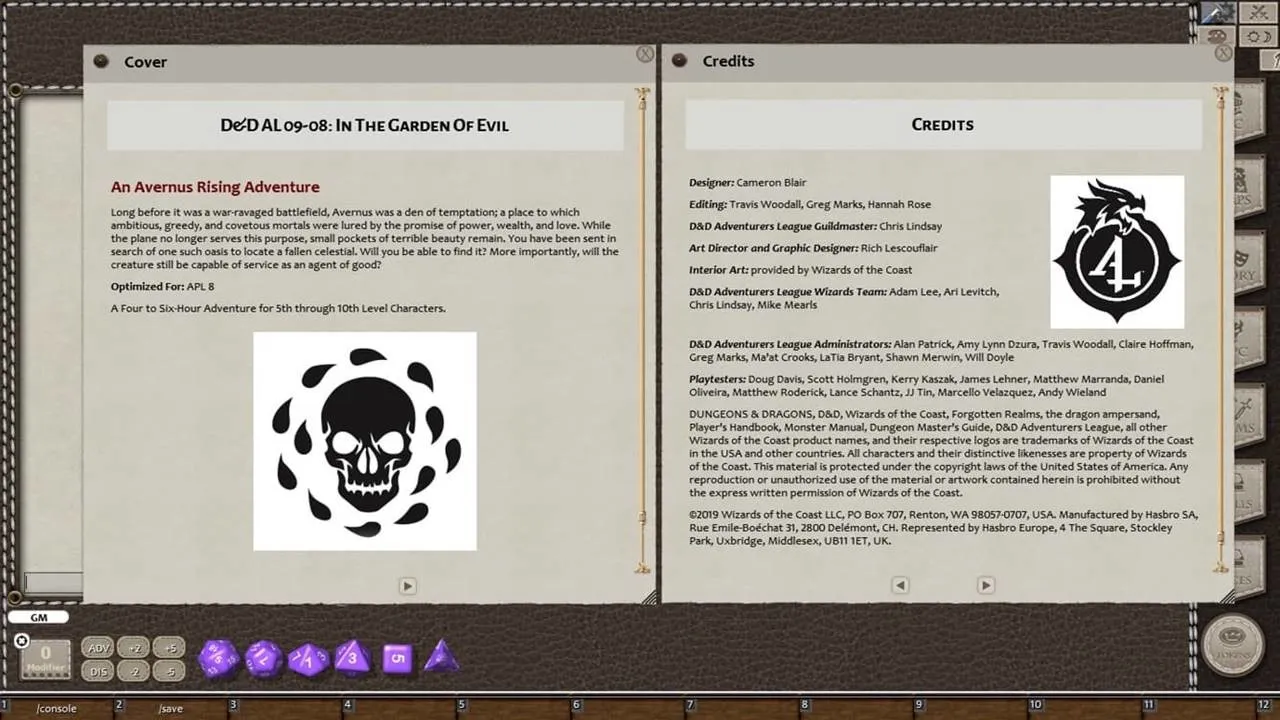Roll the purple d4 die

pyautogui.click(x=441, y=657)
